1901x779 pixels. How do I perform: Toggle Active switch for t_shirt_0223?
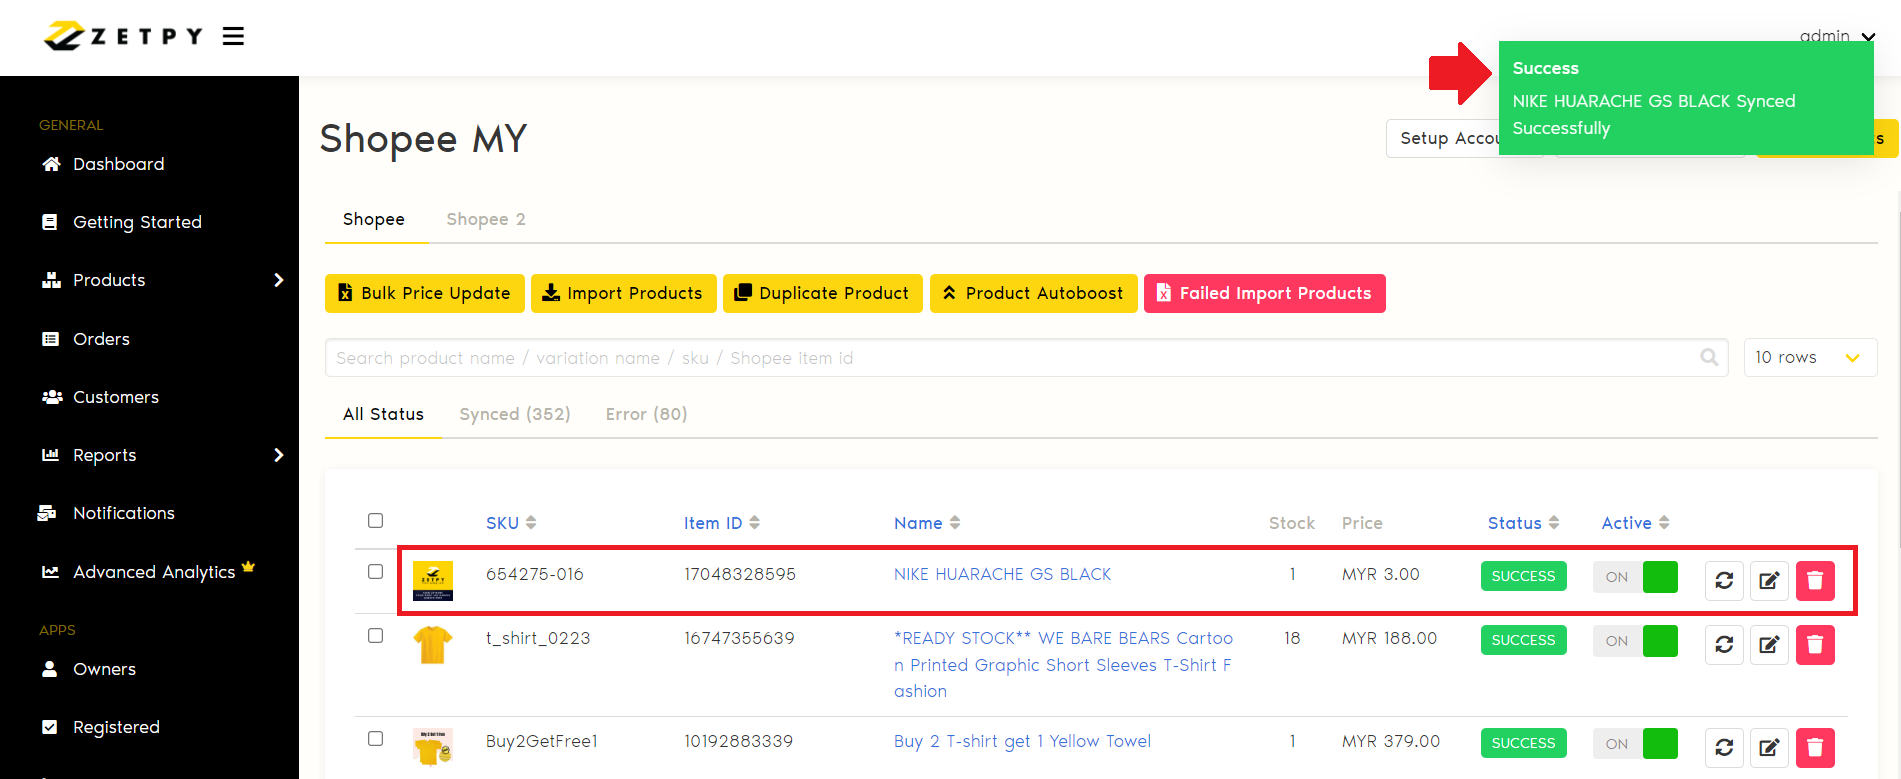pos(1635,641)
